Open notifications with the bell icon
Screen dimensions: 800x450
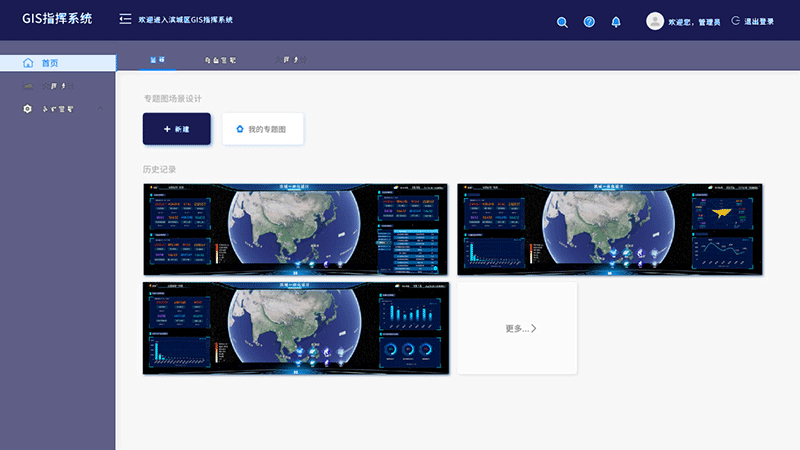[x=616, y=22]
